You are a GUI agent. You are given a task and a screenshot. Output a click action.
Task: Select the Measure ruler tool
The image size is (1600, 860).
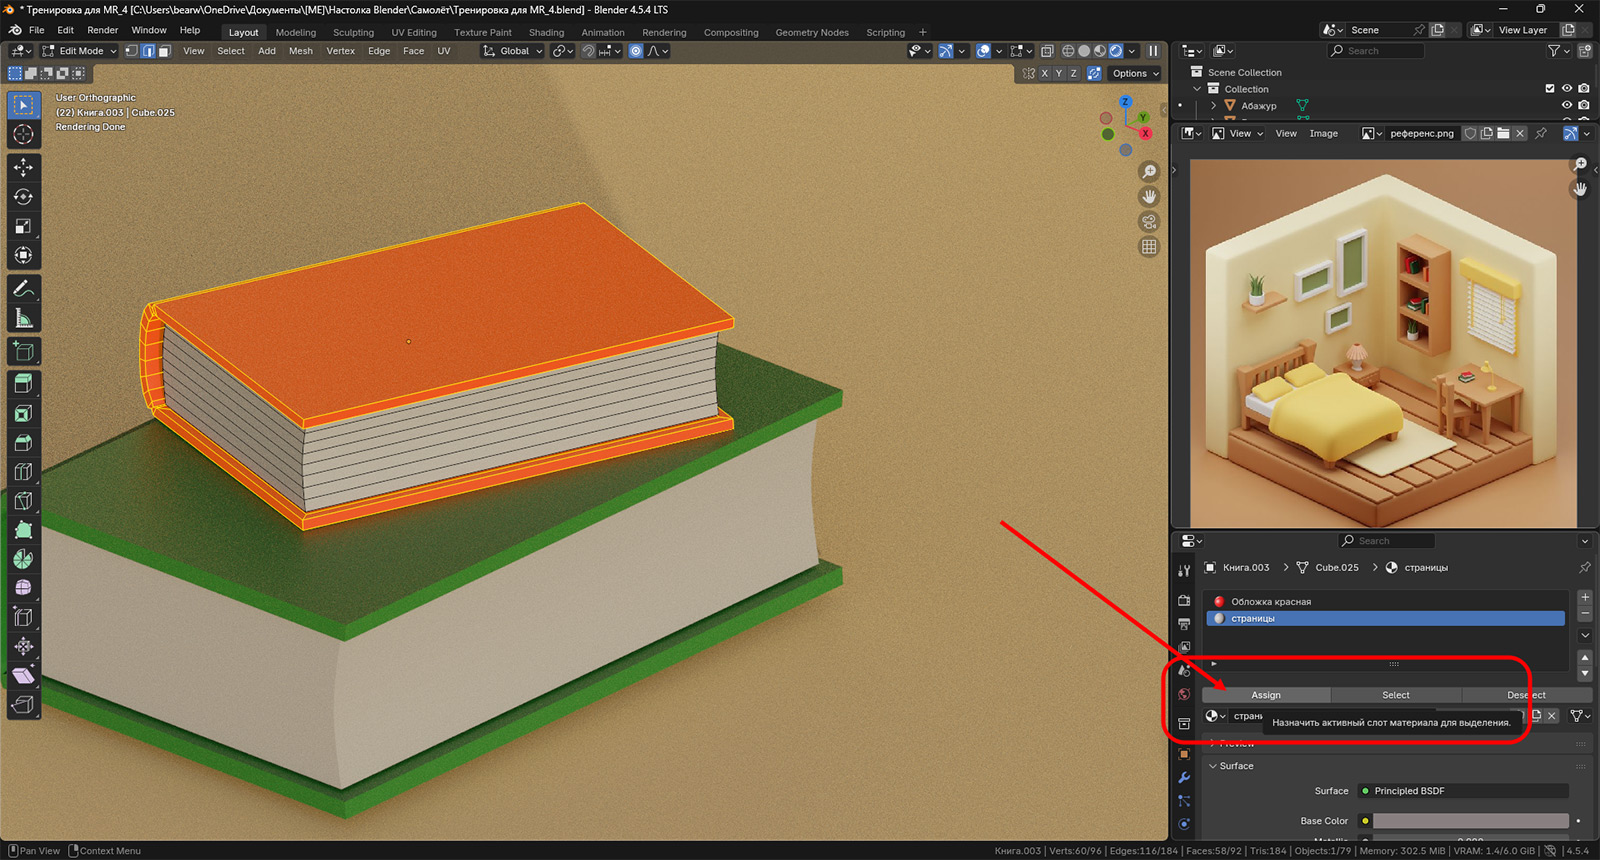pos(23,319)
